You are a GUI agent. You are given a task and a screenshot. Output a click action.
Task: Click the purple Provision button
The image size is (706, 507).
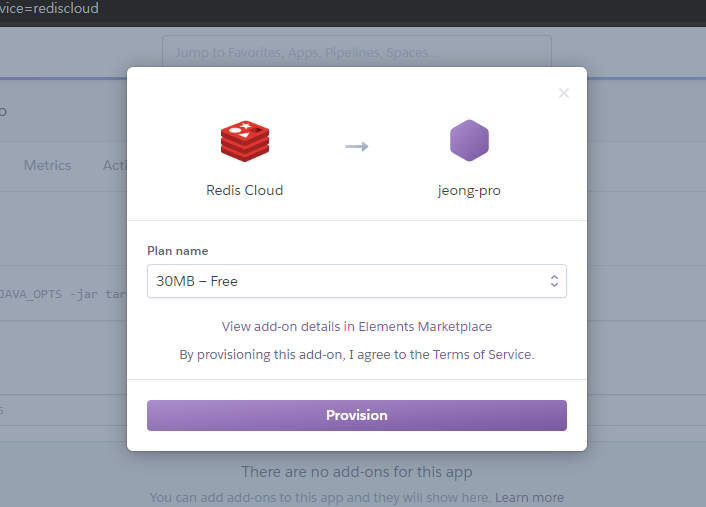coord(357,415)
